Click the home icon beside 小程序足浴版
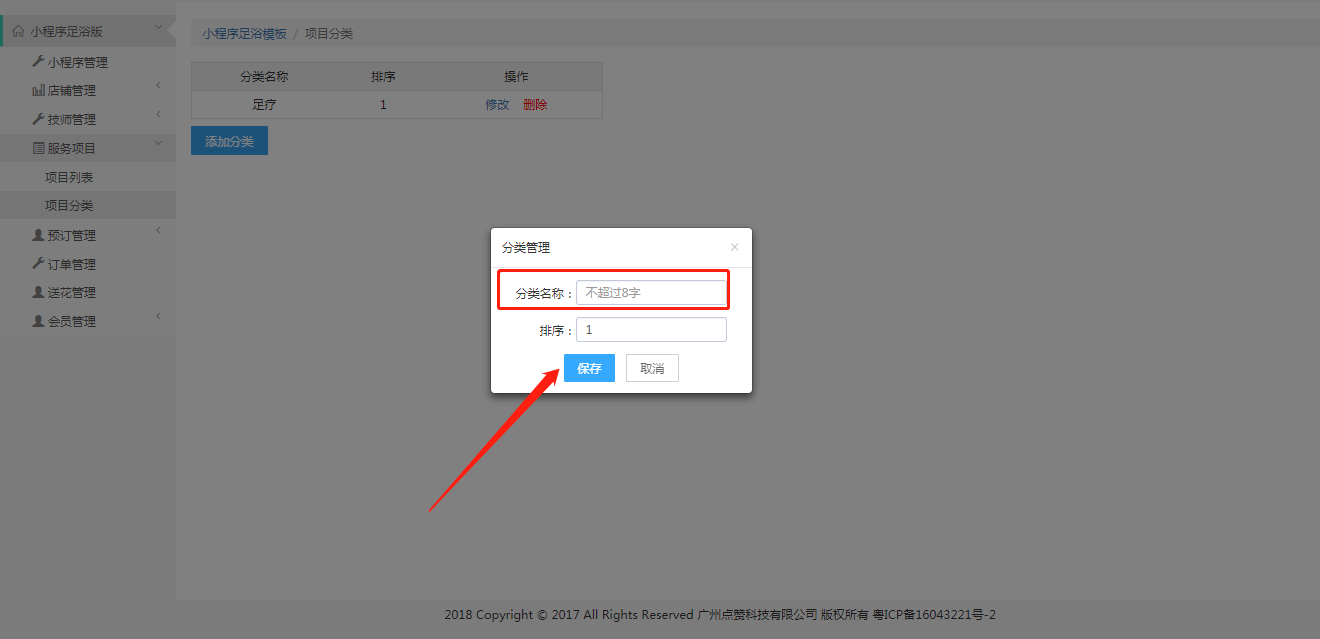 click(x=17, y=32)
